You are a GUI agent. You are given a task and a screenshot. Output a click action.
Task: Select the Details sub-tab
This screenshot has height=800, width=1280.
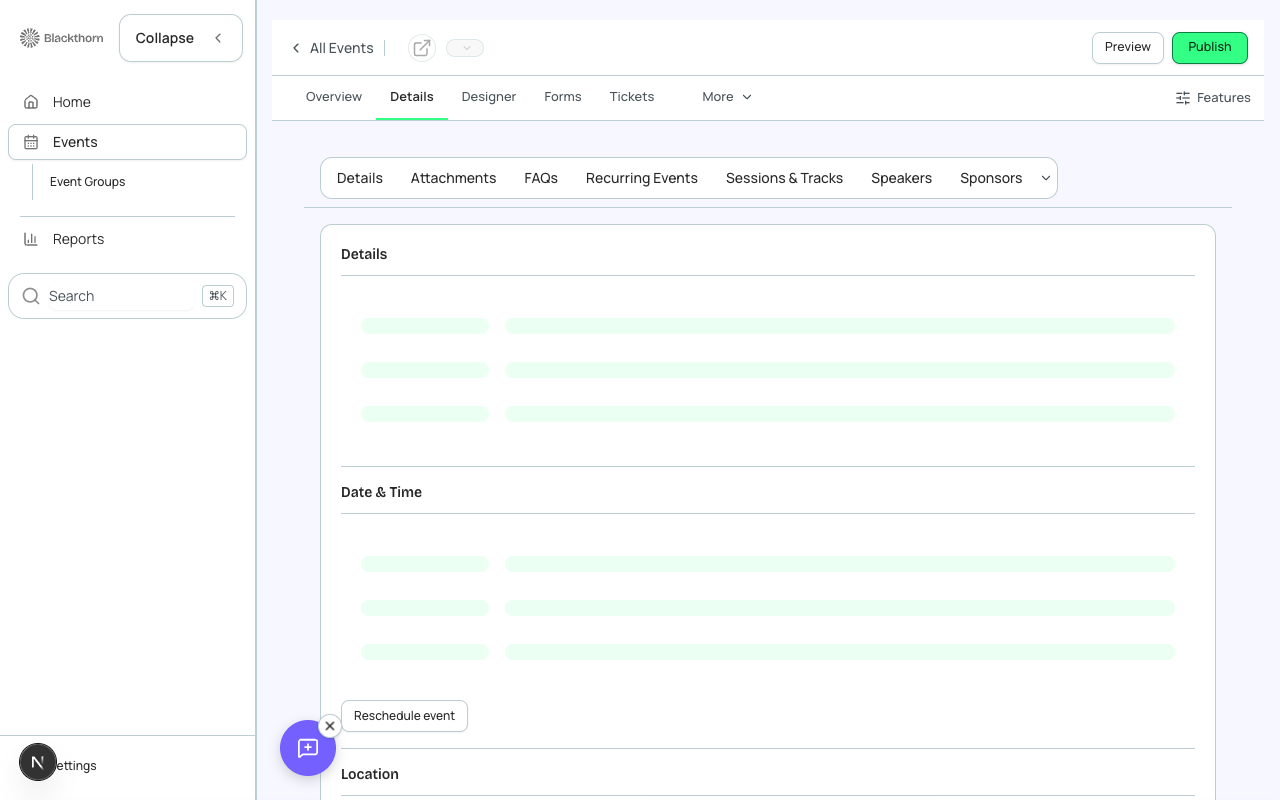pyautogui.click(x=360, y=178)
